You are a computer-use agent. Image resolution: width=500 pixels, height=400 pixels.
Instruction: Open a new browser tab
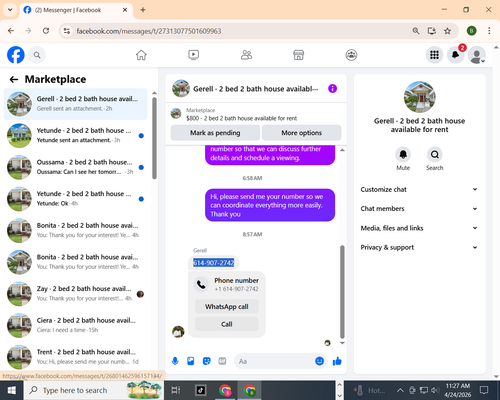tap(143, 10)
